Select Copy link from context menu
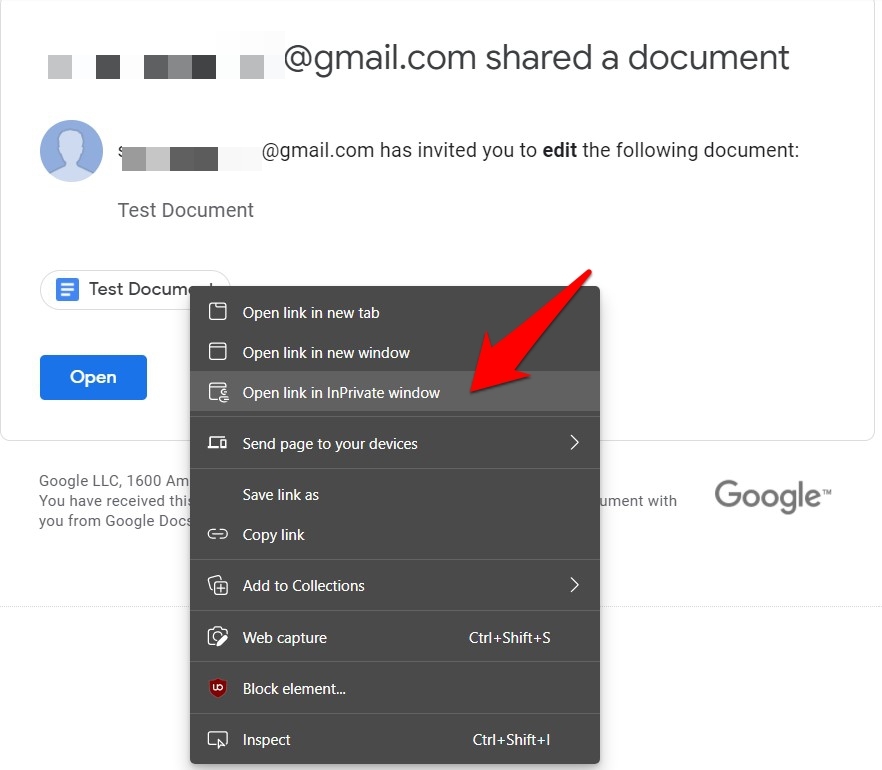This screenshot has width=882, height=770. tap(395, 534)
